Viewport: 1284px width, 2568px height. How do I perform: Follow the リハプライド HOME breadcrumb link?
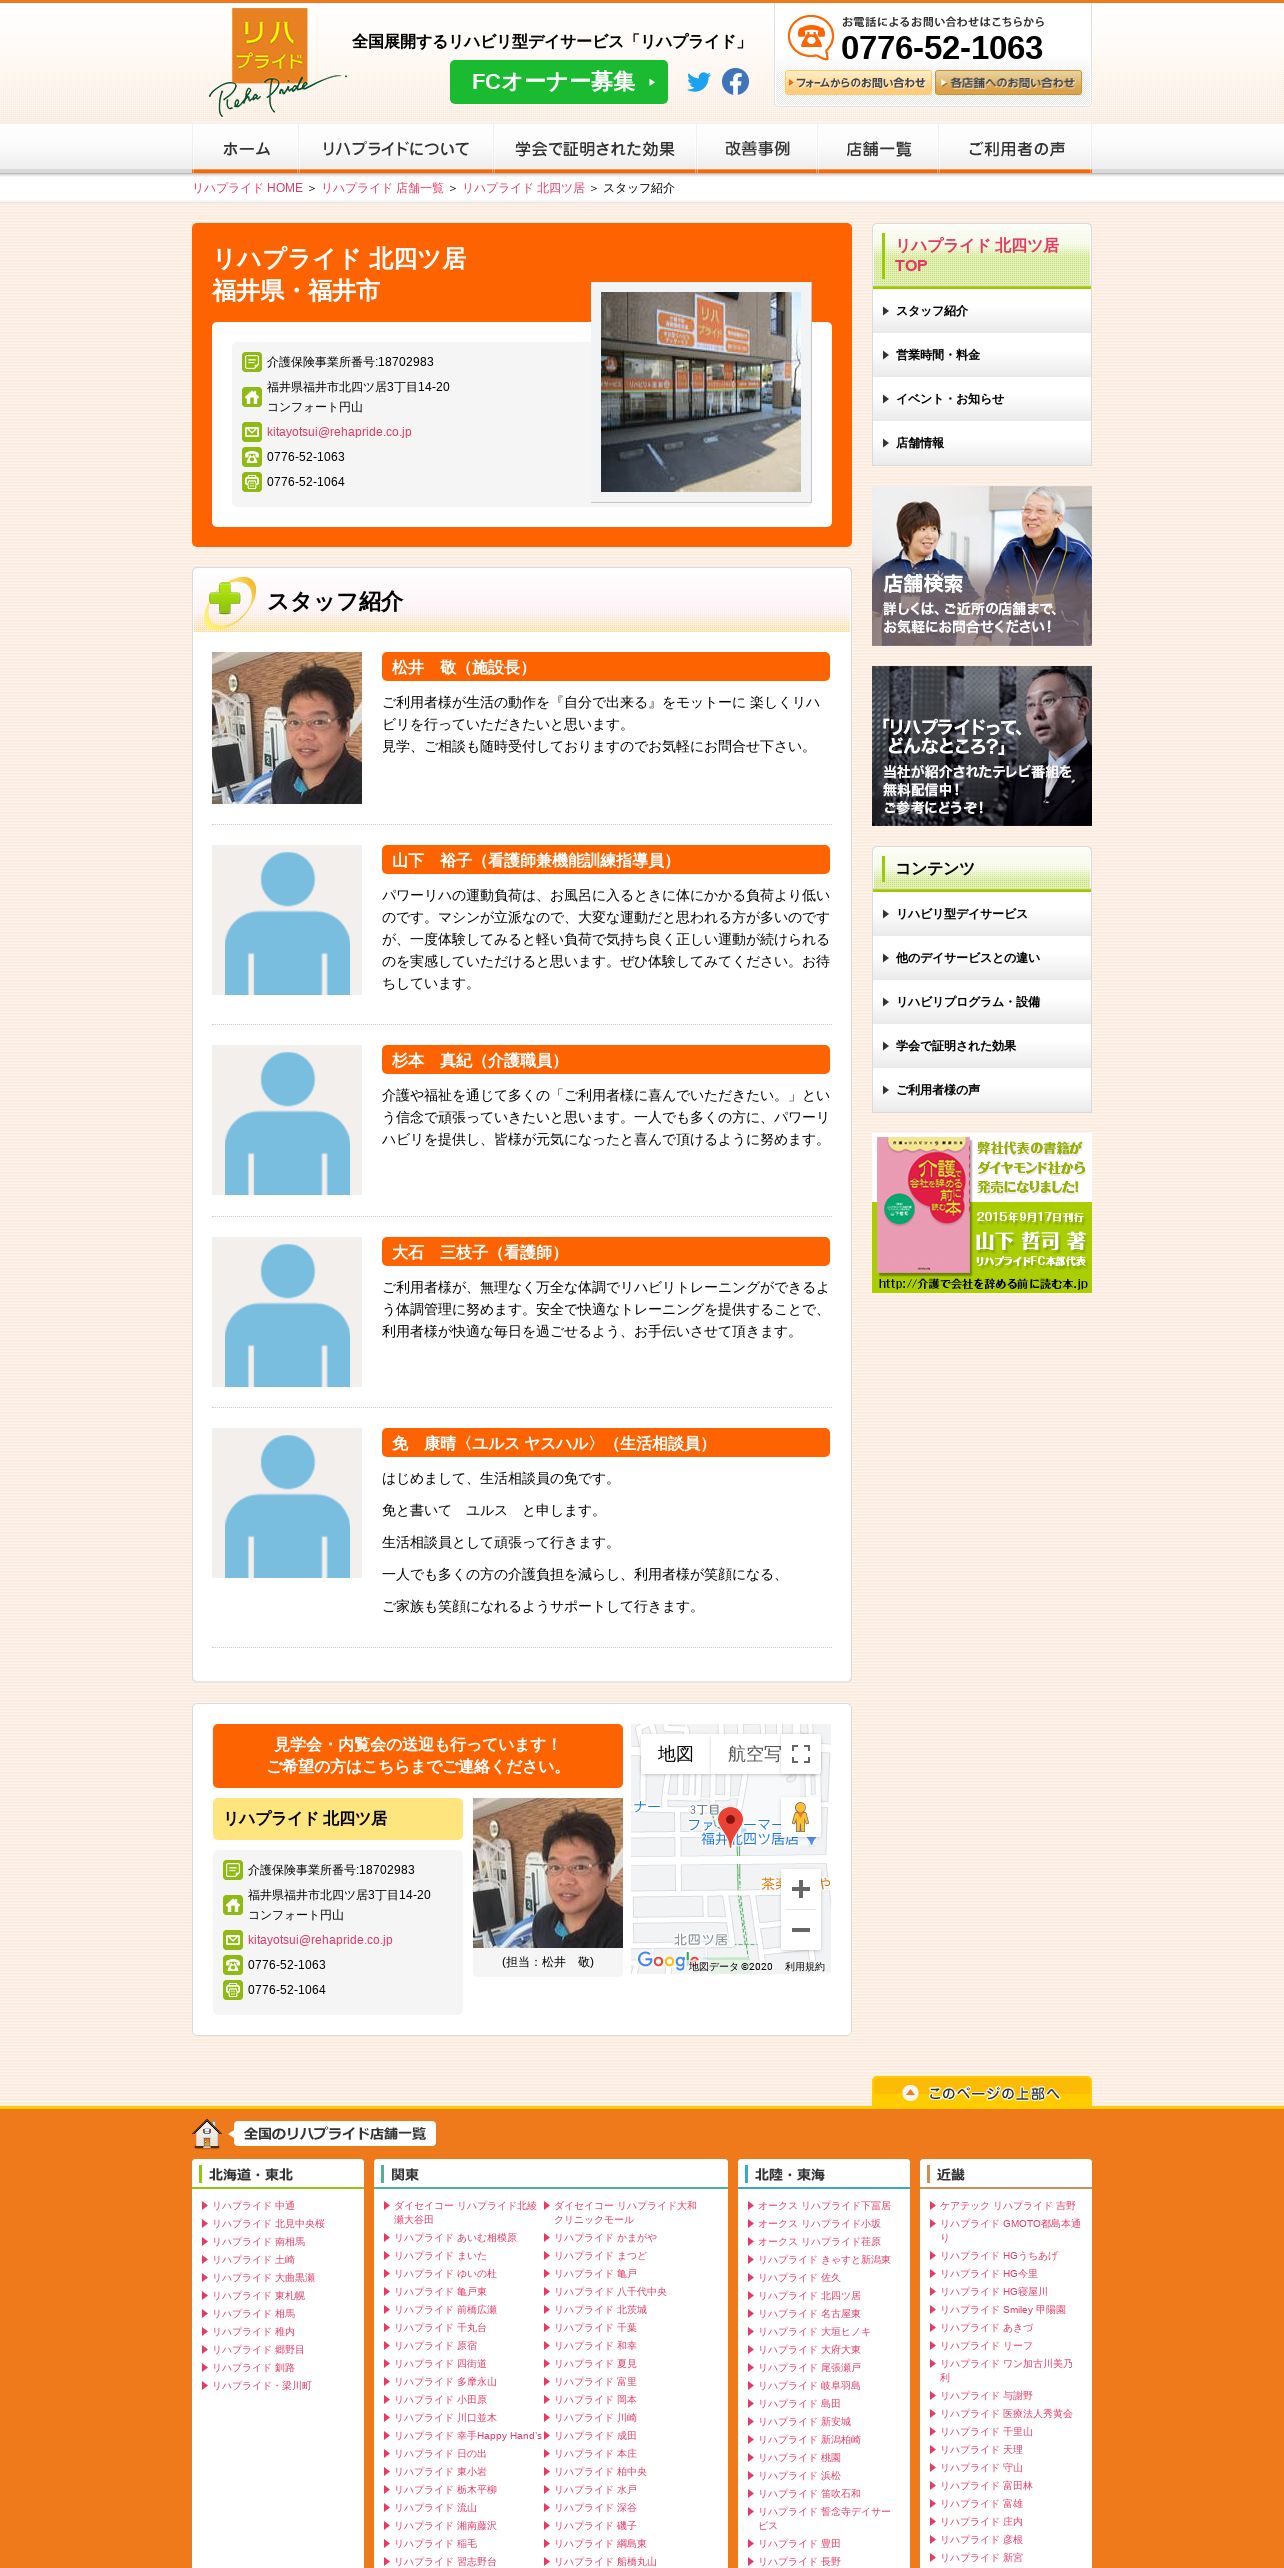point(247,188)
